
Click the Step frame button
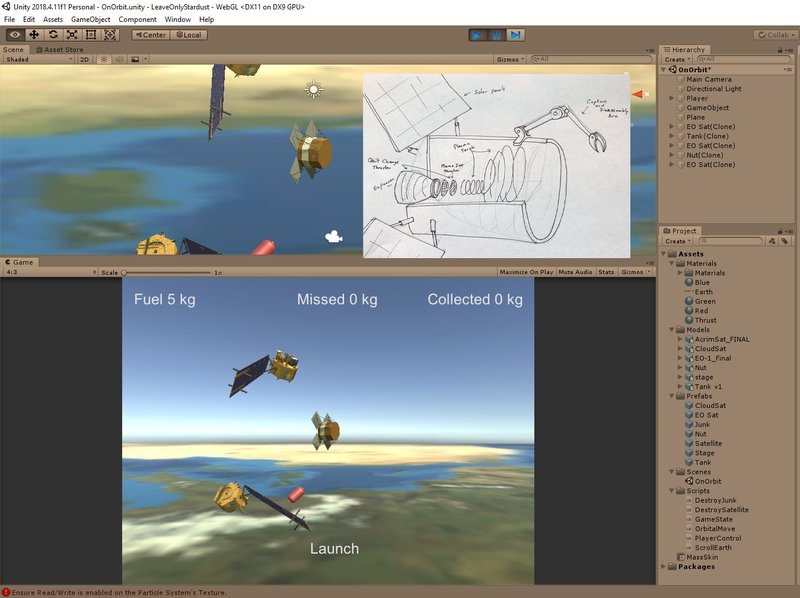click(515, 34)
